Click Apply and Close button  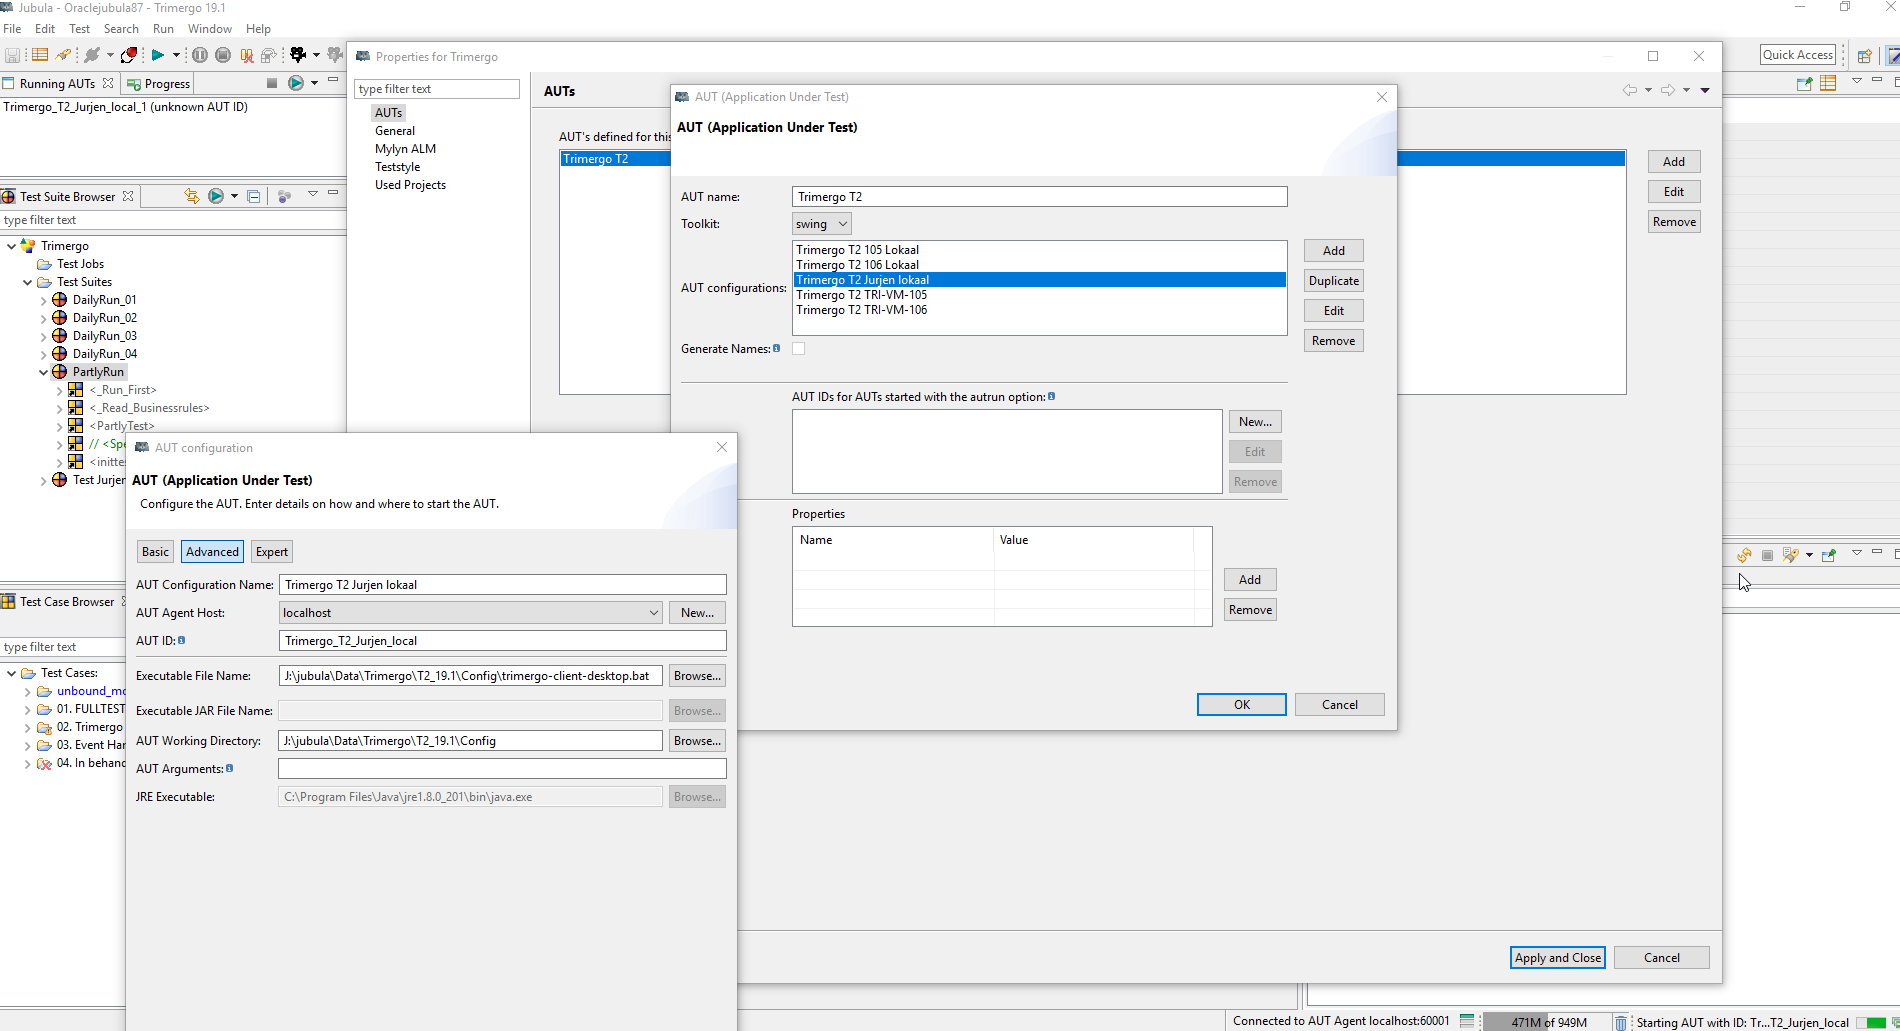coord(1557,958)
